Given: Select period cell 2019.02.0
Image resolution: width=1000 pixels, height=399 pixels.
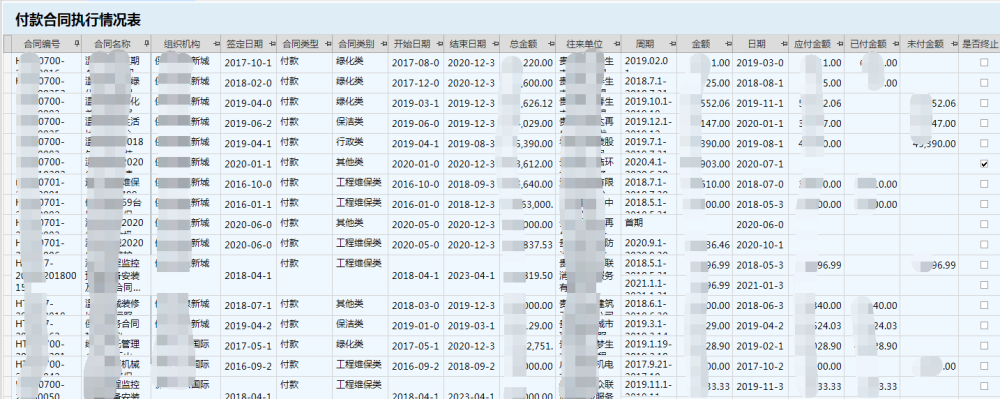Looking at the screenshot, I should click(649, 62).
